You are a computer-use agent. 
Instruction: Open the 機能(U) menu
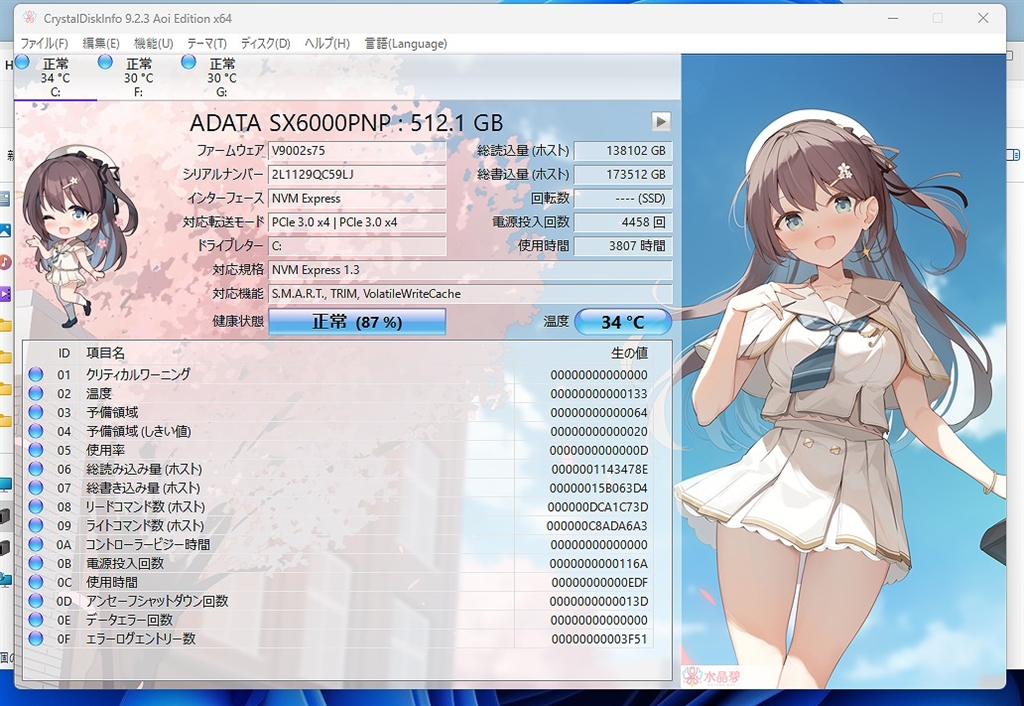(x=153, y=43)
